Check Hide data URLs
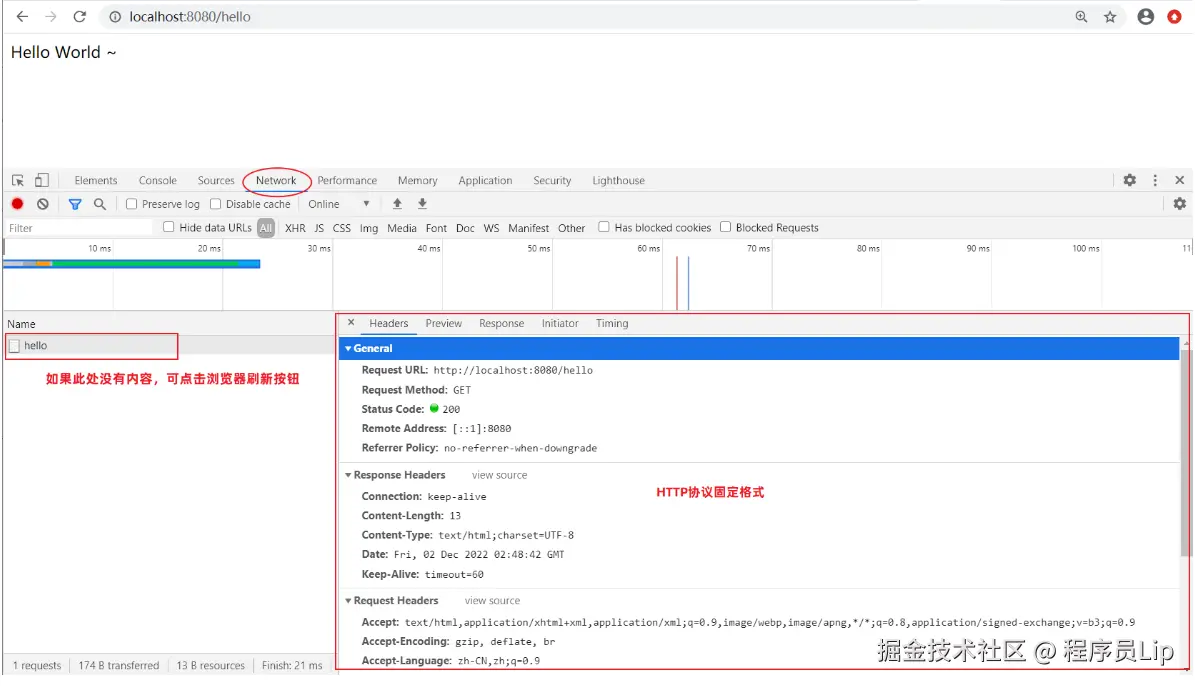 coord(168,226)
